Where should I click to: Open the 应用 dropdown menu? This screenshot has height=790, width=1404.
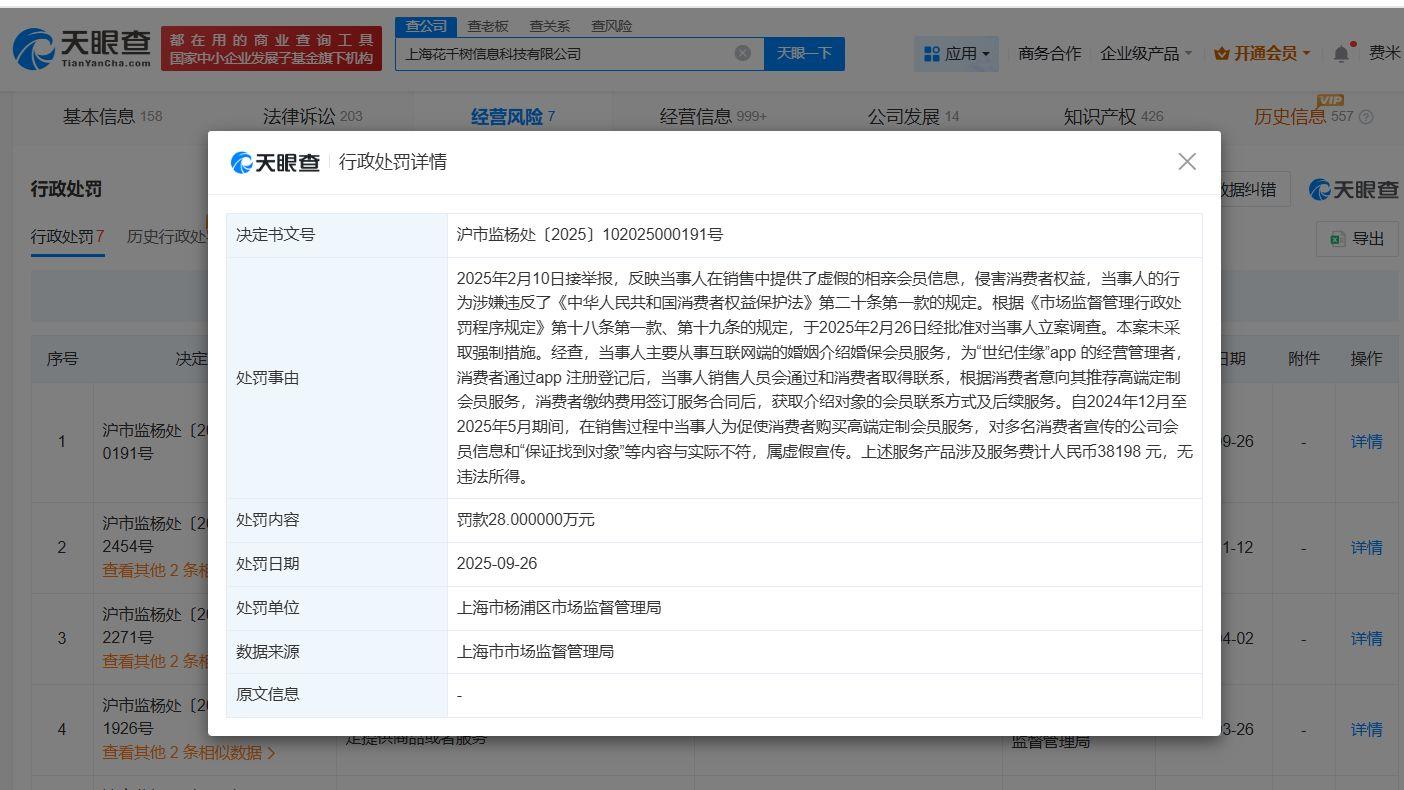point(957,54)
